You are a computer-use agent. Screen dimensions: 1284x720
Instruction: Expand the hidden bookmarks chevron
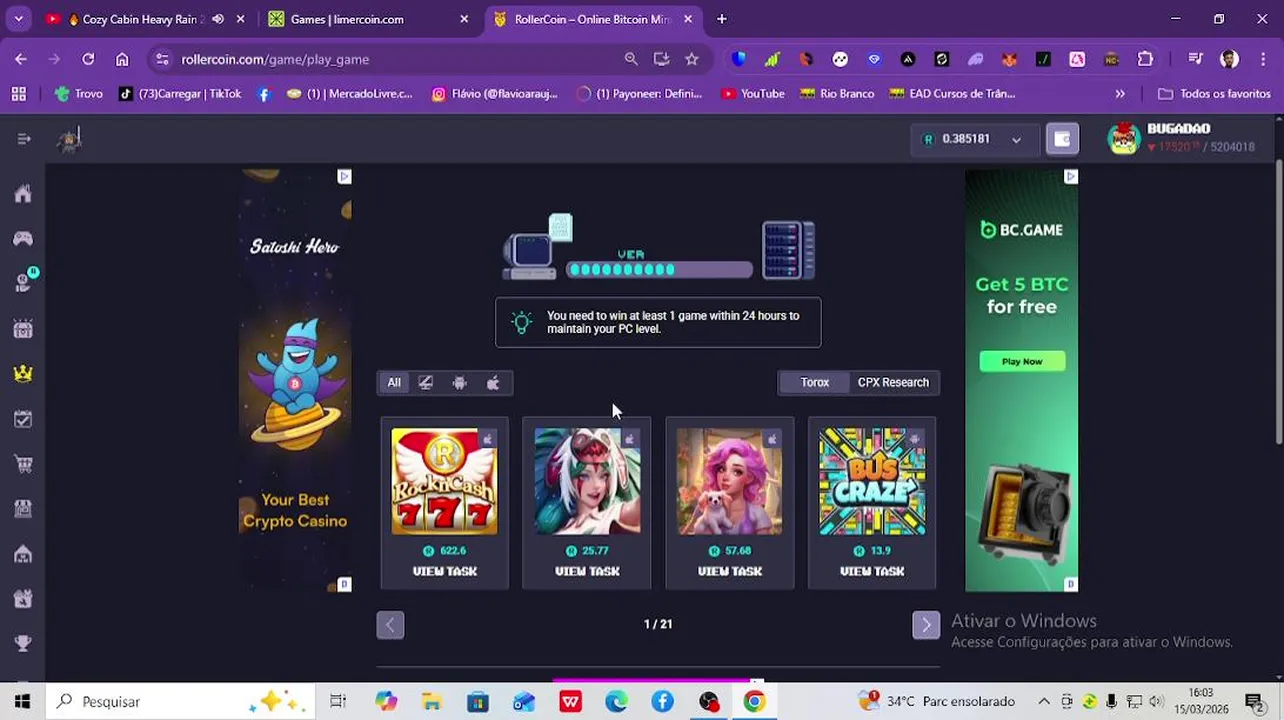pyautogui.click(x=1120, y=93)
